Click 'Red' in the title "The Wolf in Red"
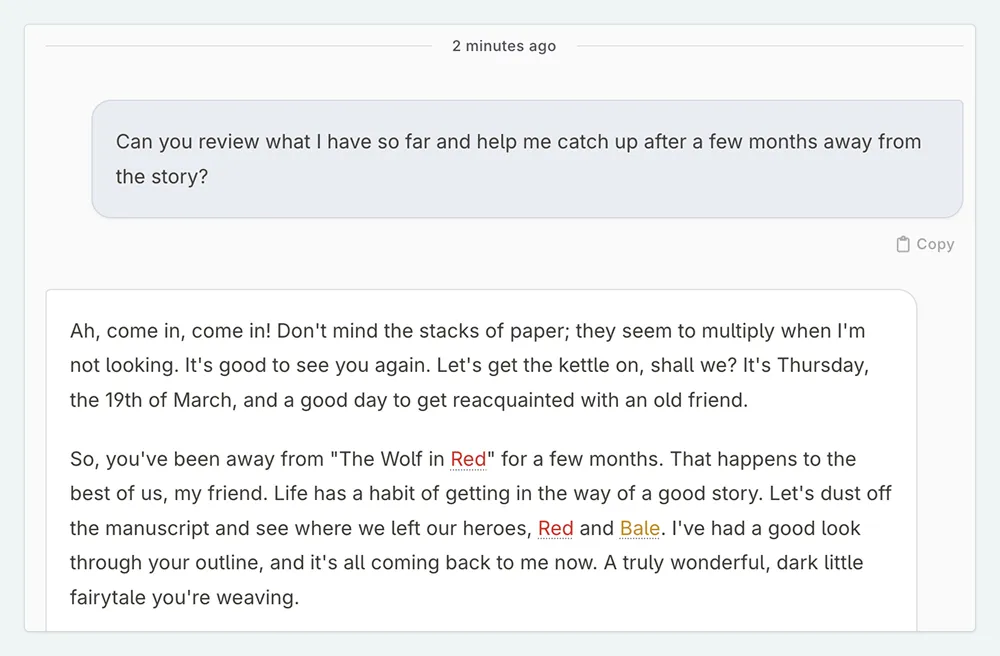This screenshot has height=656, width=1000. tap(468, 459)
